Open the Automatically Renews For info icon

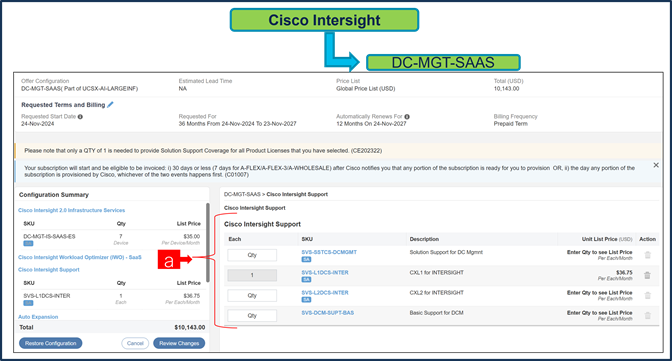pyautogui.click(x=407, y=117)
